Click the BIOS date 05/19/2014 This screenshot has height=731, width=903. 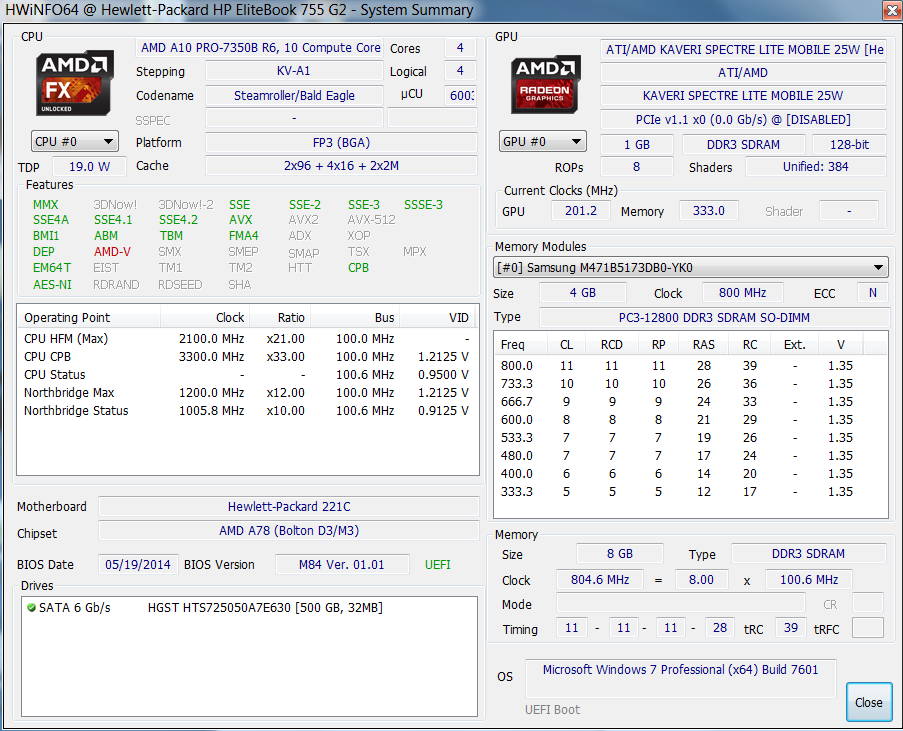coord(138,565)
